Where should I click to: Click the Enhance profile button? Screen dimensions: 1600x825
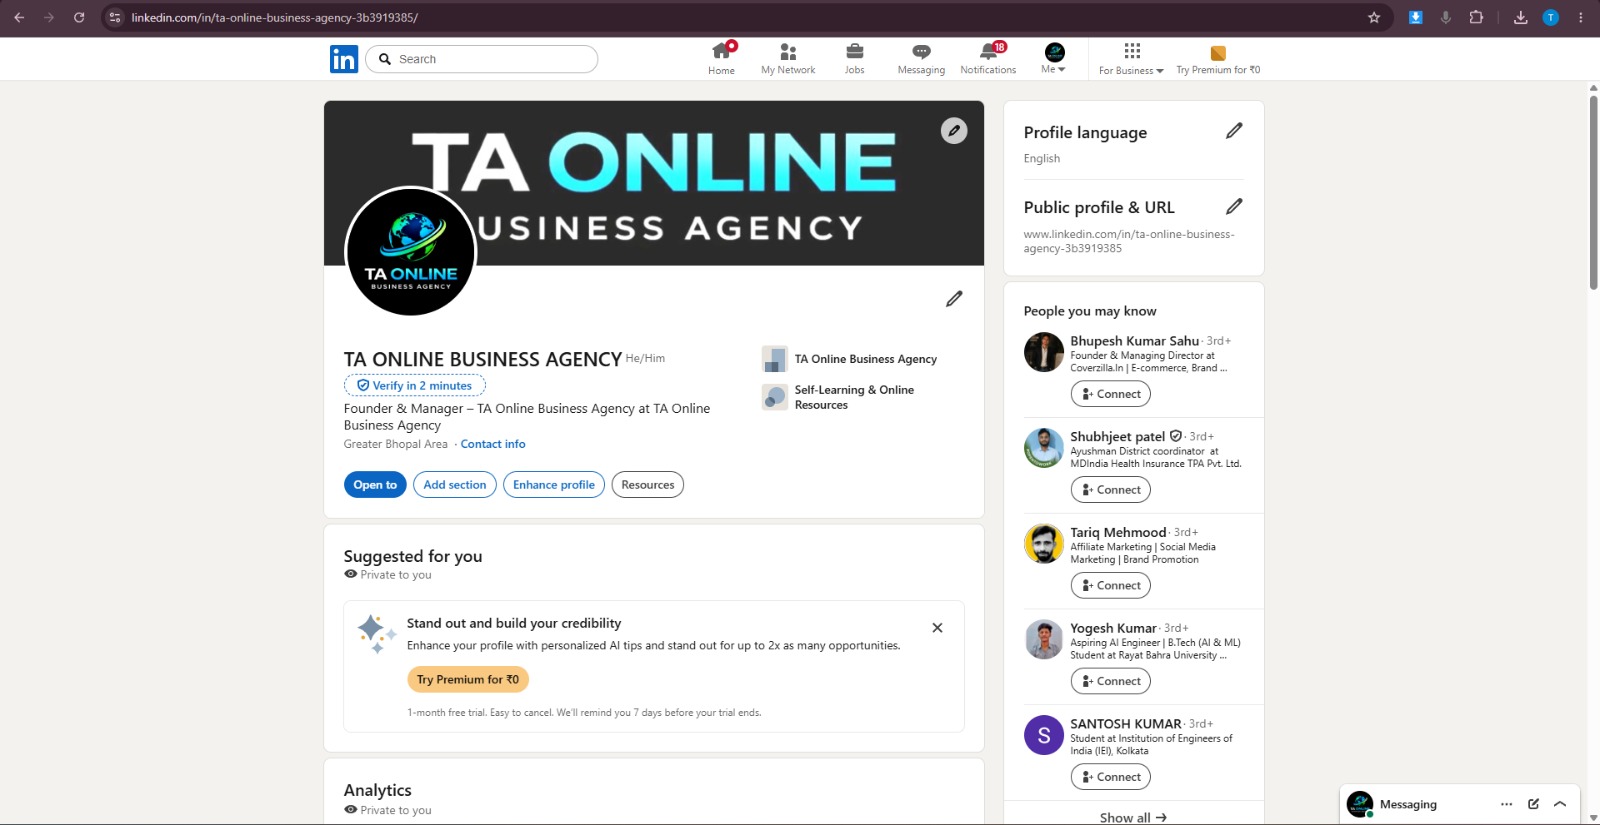554,485
